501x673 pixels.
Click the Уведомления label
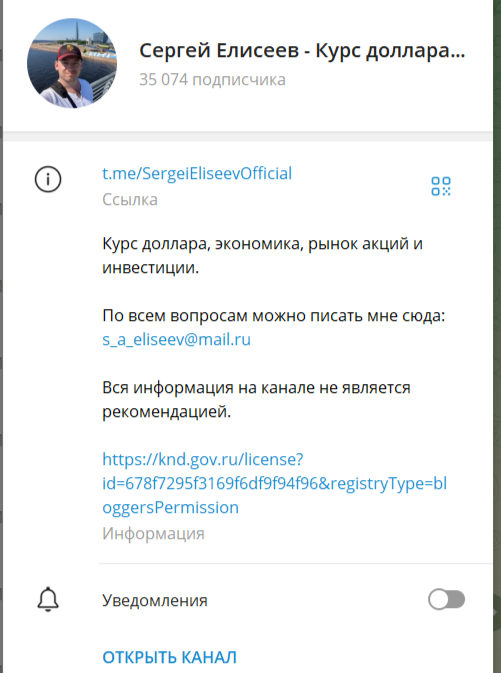coord(155,600)
